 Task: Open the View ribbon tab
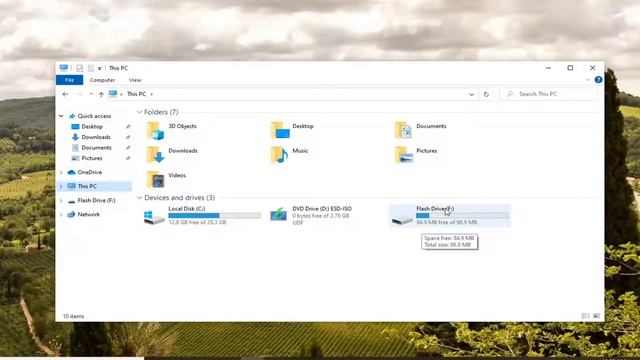point(135,80)
